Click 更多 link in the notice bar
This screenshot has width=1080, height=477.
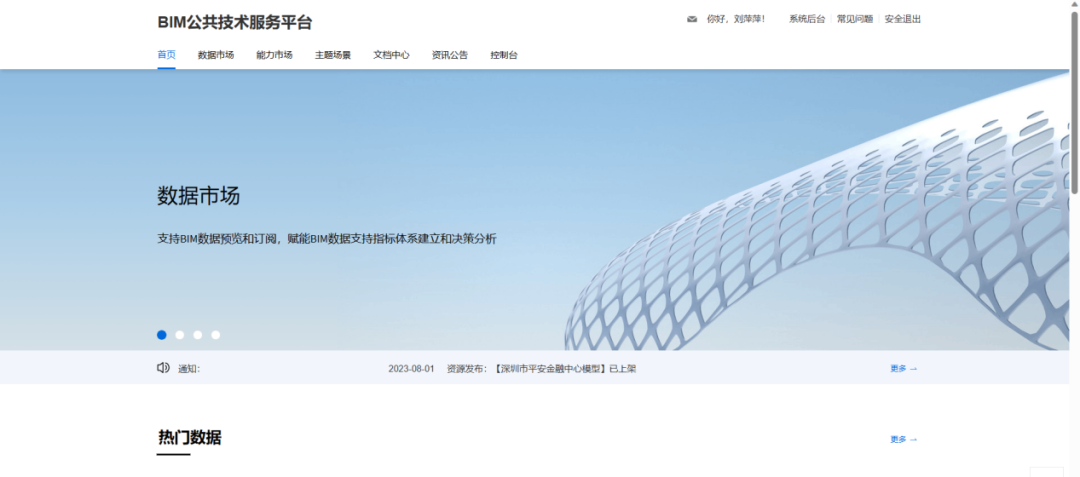904,368
